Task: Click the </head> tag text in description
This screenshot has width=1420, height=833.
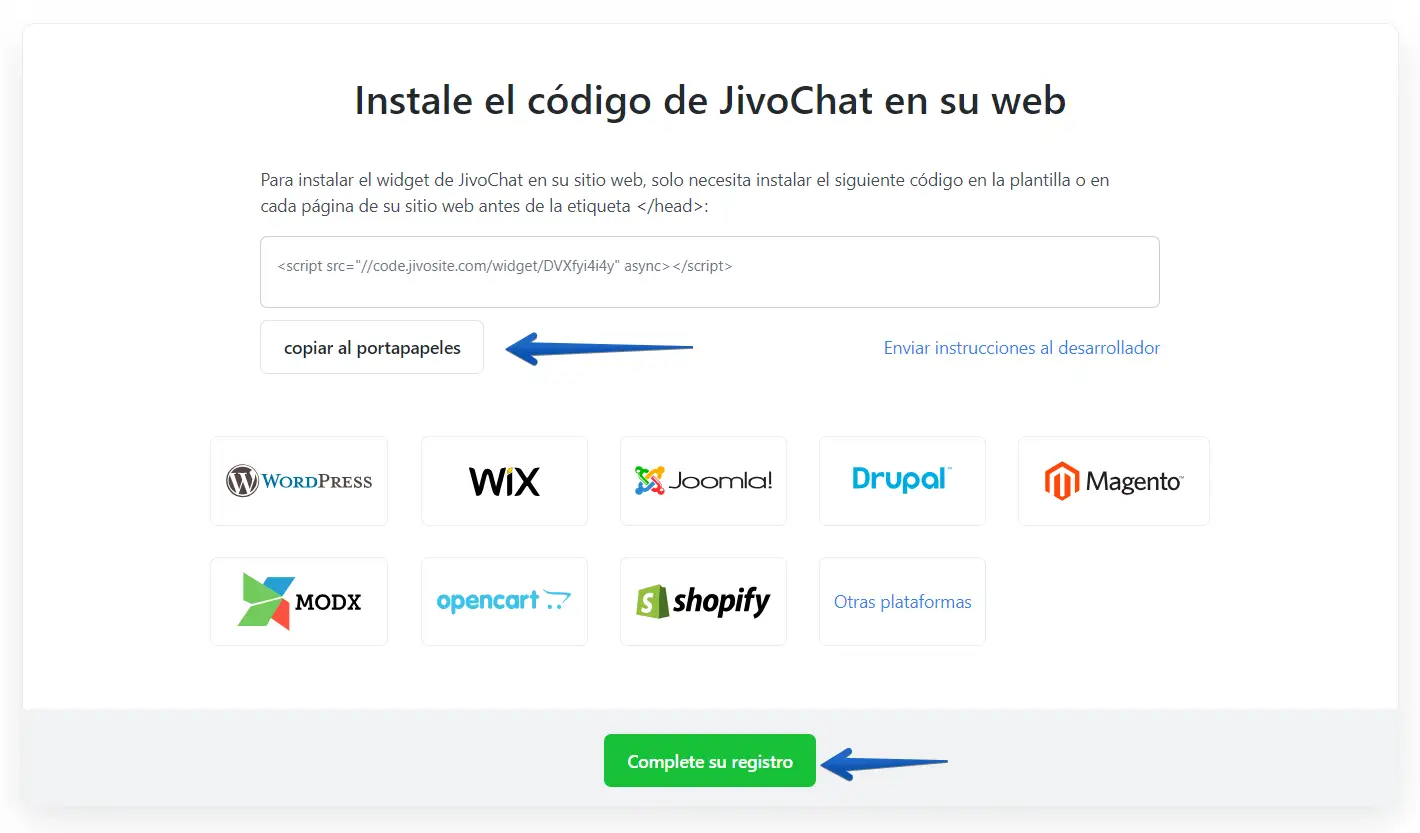Action: click(x=670, y=206)
